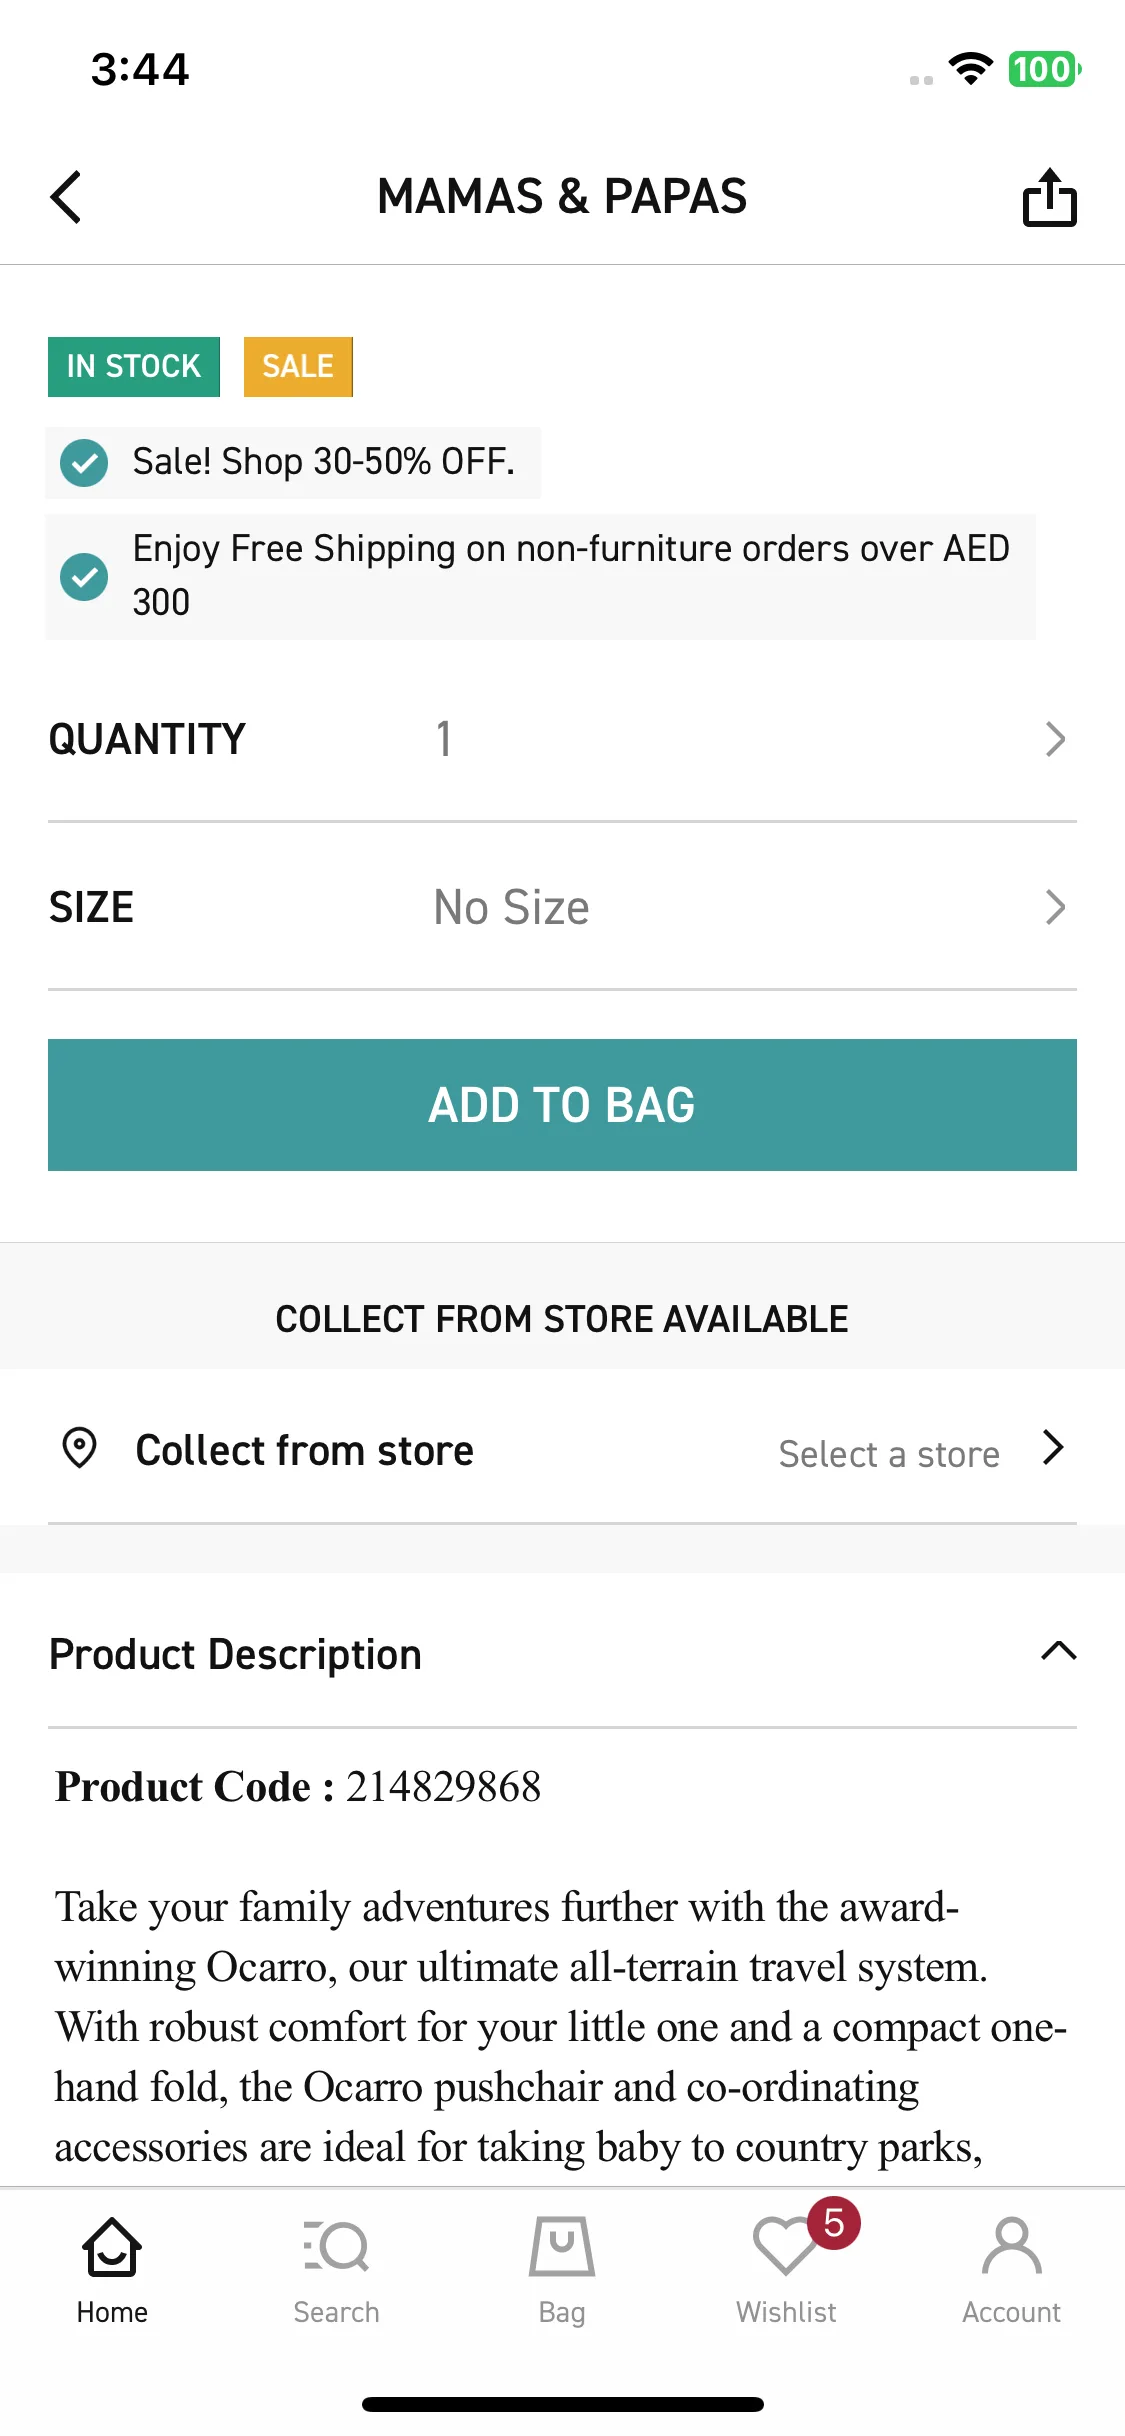1125x2436 pixels.
Task: Open the Wishlist heart icon
Action: pyautogui.click(x=786, y=2246)
